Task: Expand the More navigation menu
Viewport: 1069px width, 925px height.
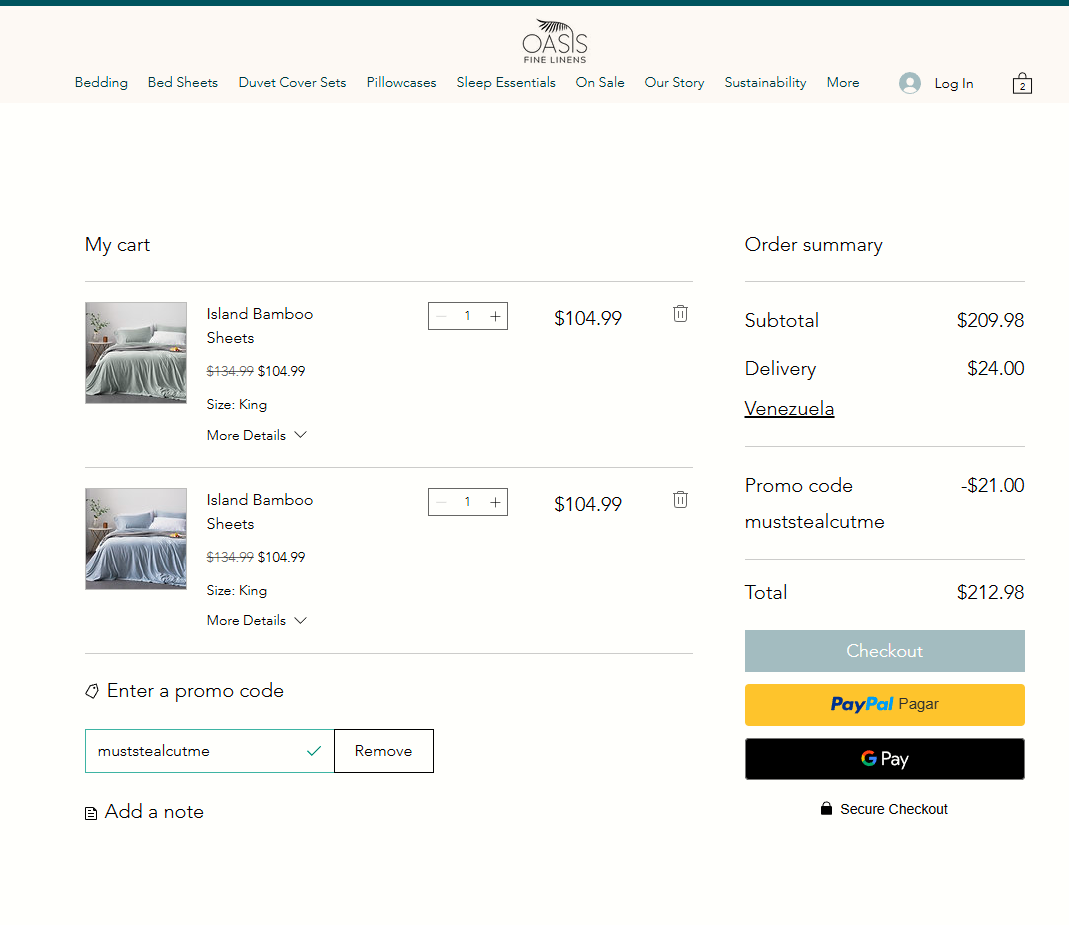Action: pos(843,82)
